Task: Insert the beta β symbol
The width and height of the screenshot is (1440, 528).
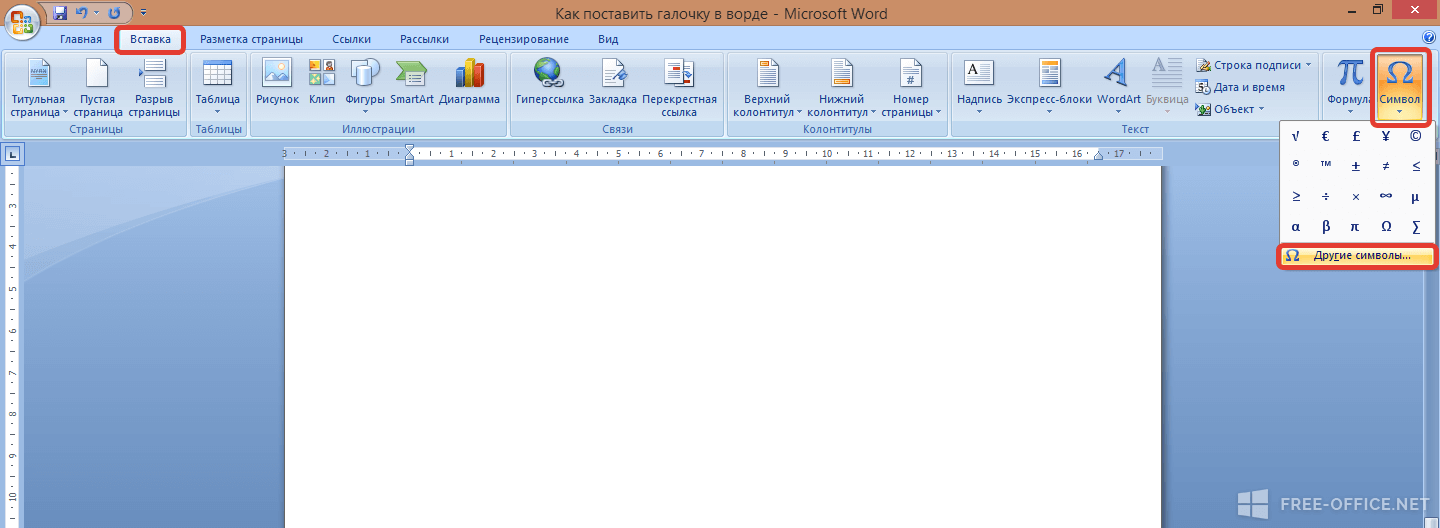Action: tap(1326, 227)
